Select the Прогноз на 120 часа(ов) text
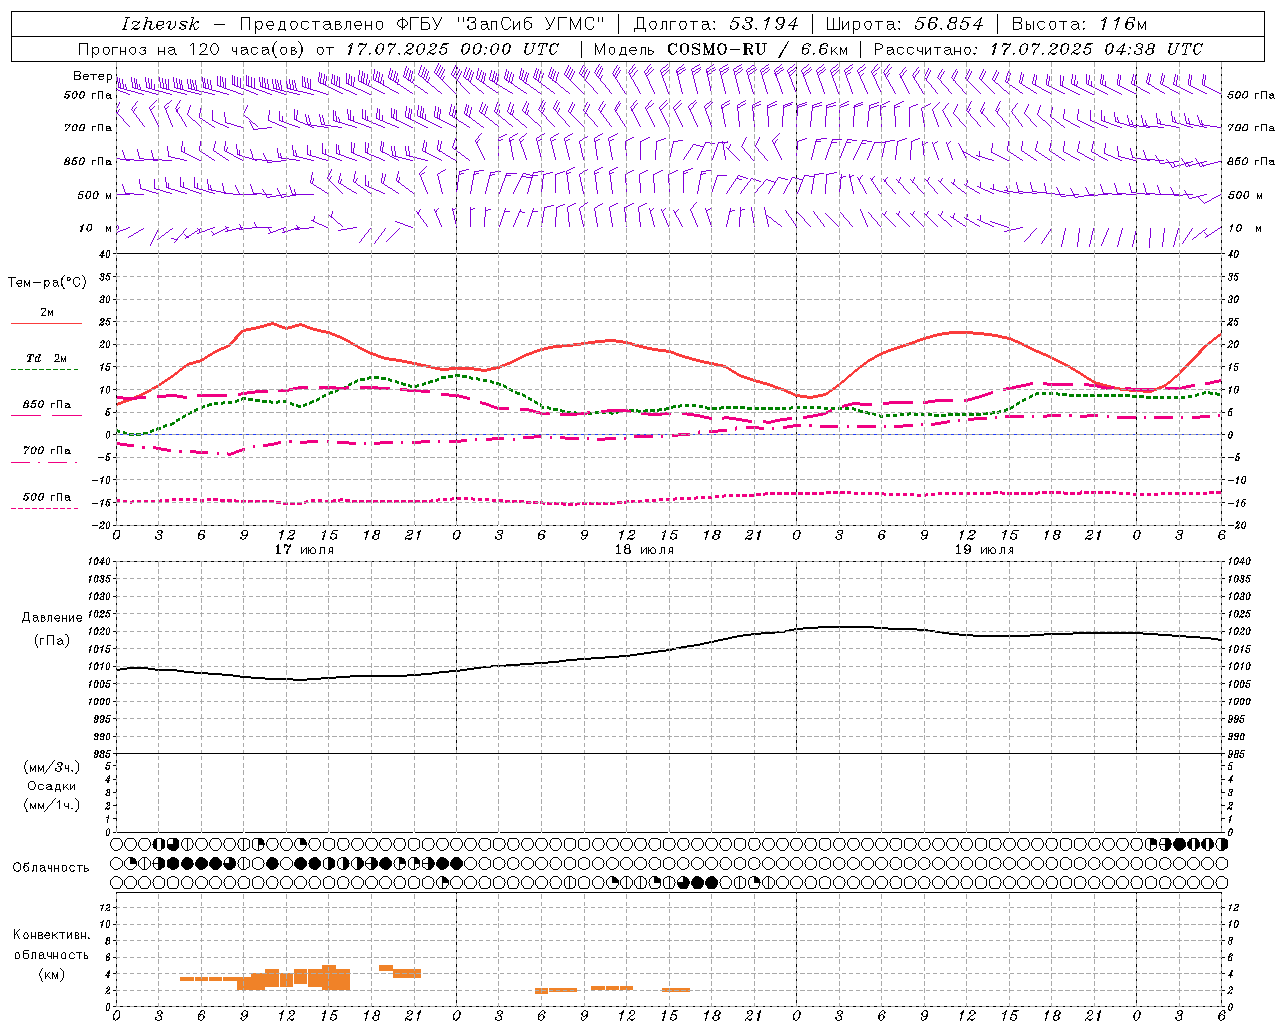 [192, 49]
